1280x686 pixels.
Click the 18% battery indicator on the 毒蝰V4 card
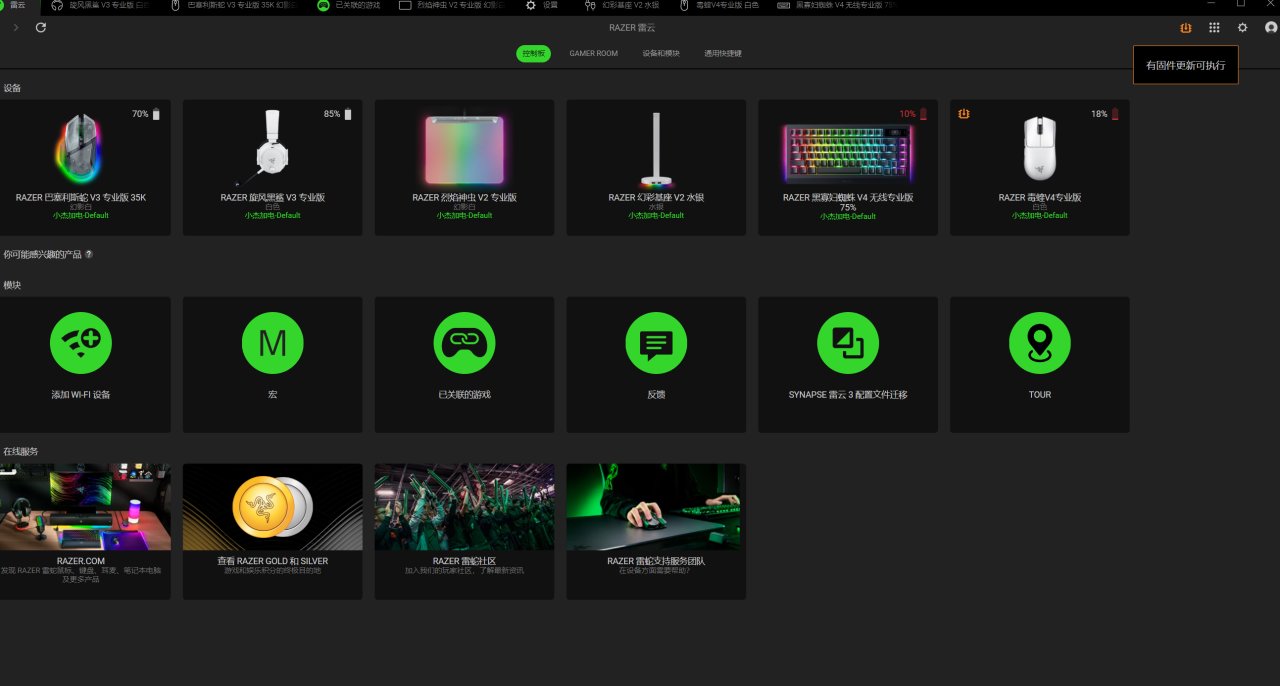(1105, 114)
